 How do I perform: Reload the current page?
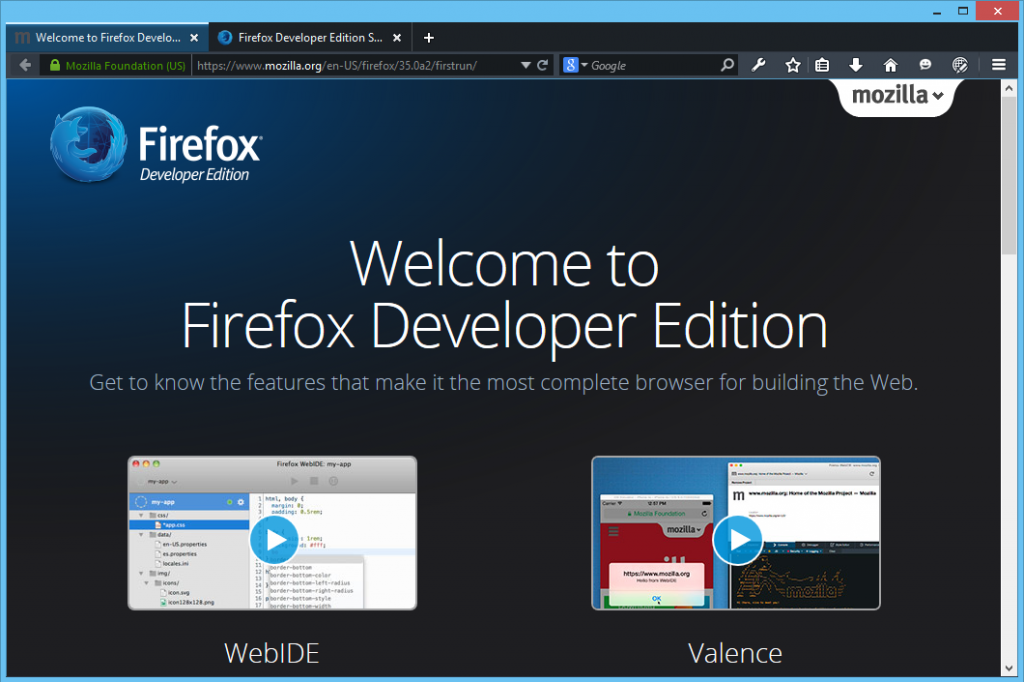pyautogui.click(x=543, y=65)
